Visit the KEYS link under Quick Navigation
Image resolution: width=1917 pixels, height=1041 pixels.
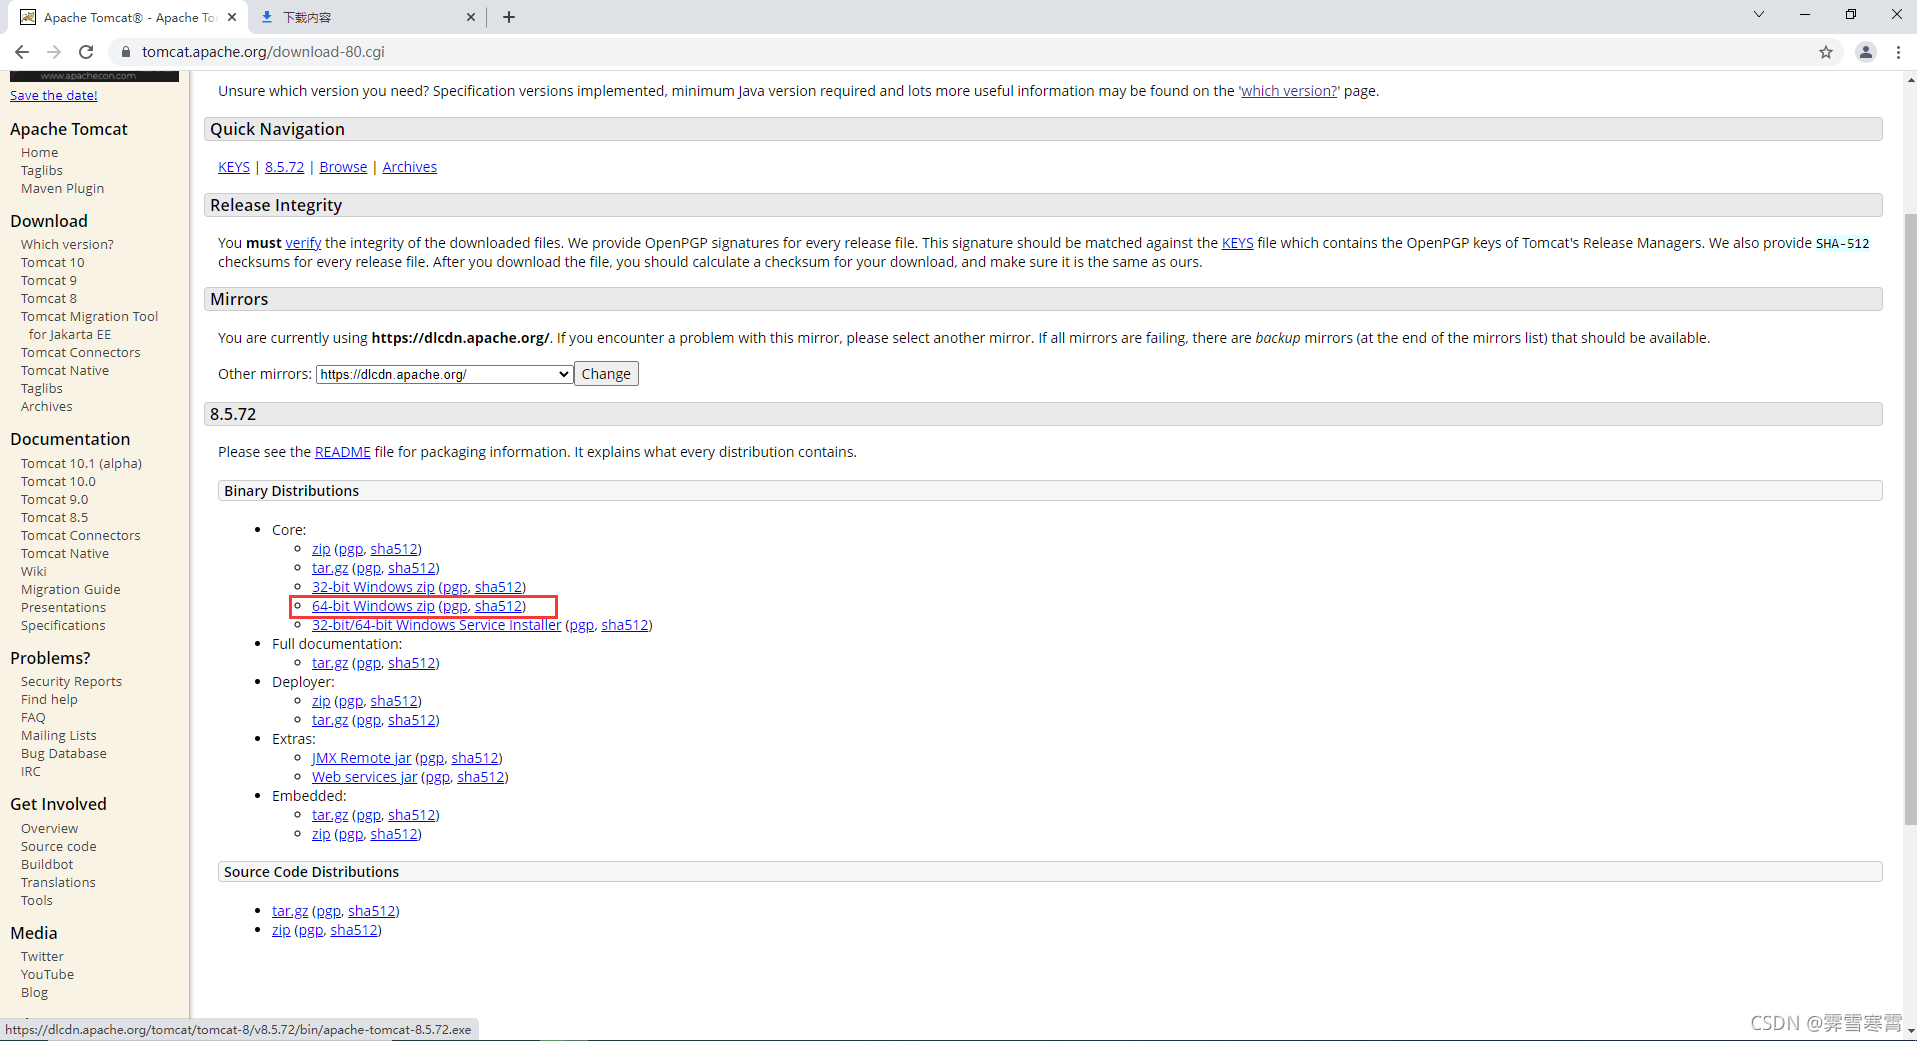click(233, 166)
